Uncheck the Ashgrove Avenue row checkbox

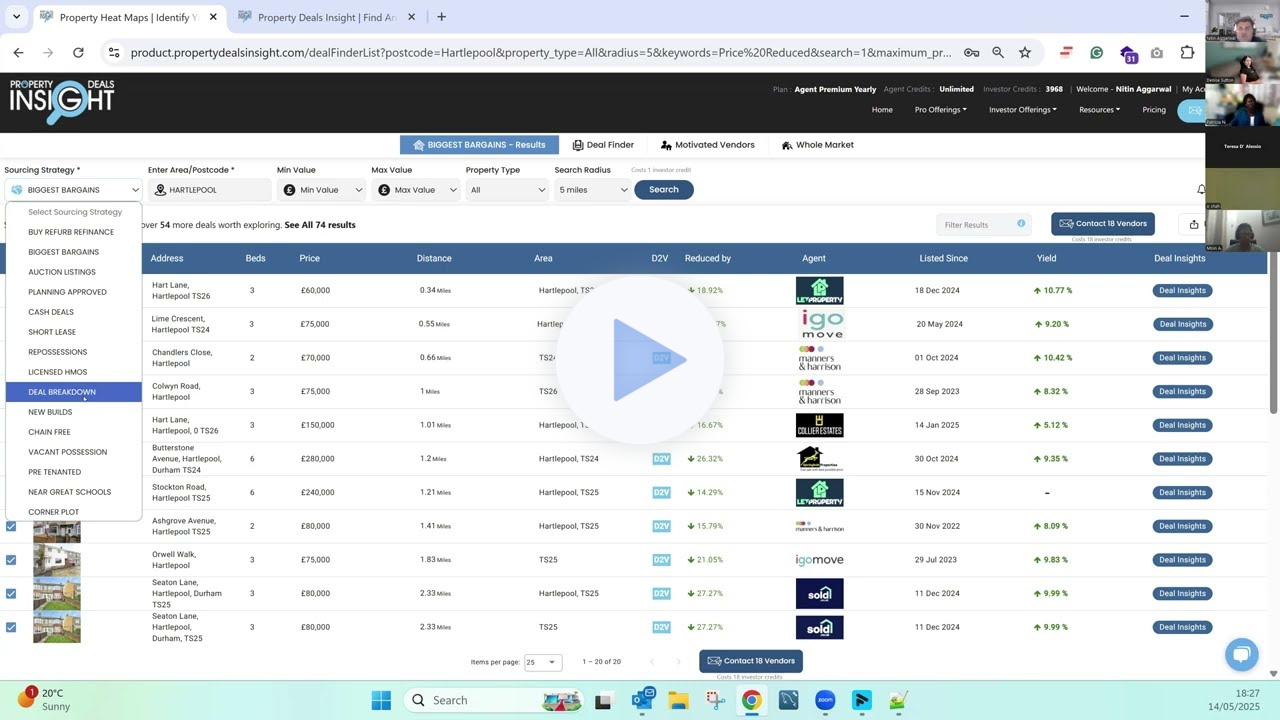coord(11,526)
